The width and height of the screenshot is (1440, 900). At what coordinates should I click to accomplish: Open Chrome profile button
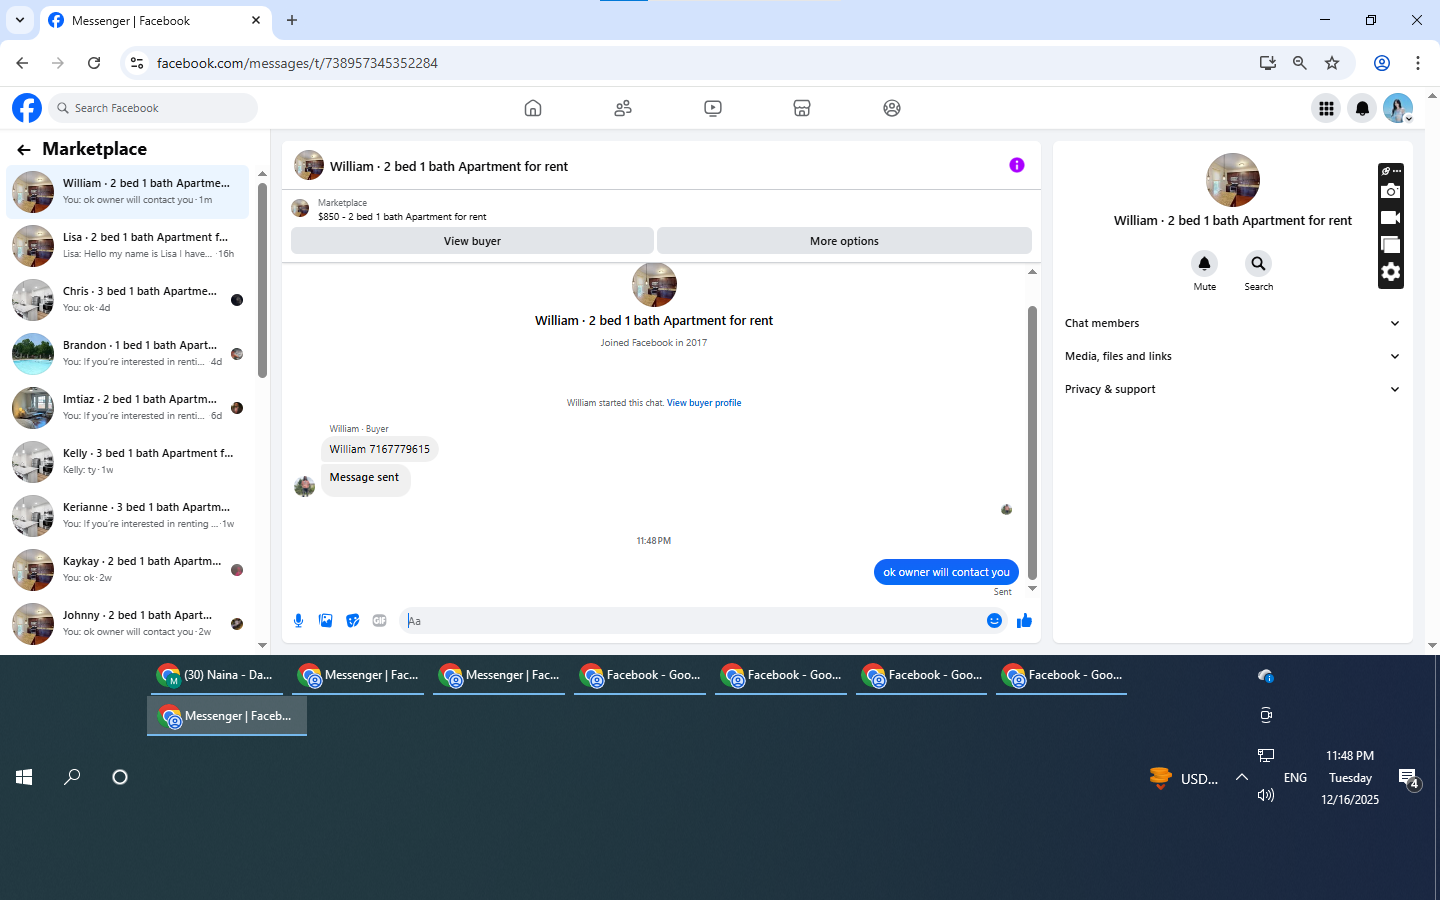tap(1382, 63)
